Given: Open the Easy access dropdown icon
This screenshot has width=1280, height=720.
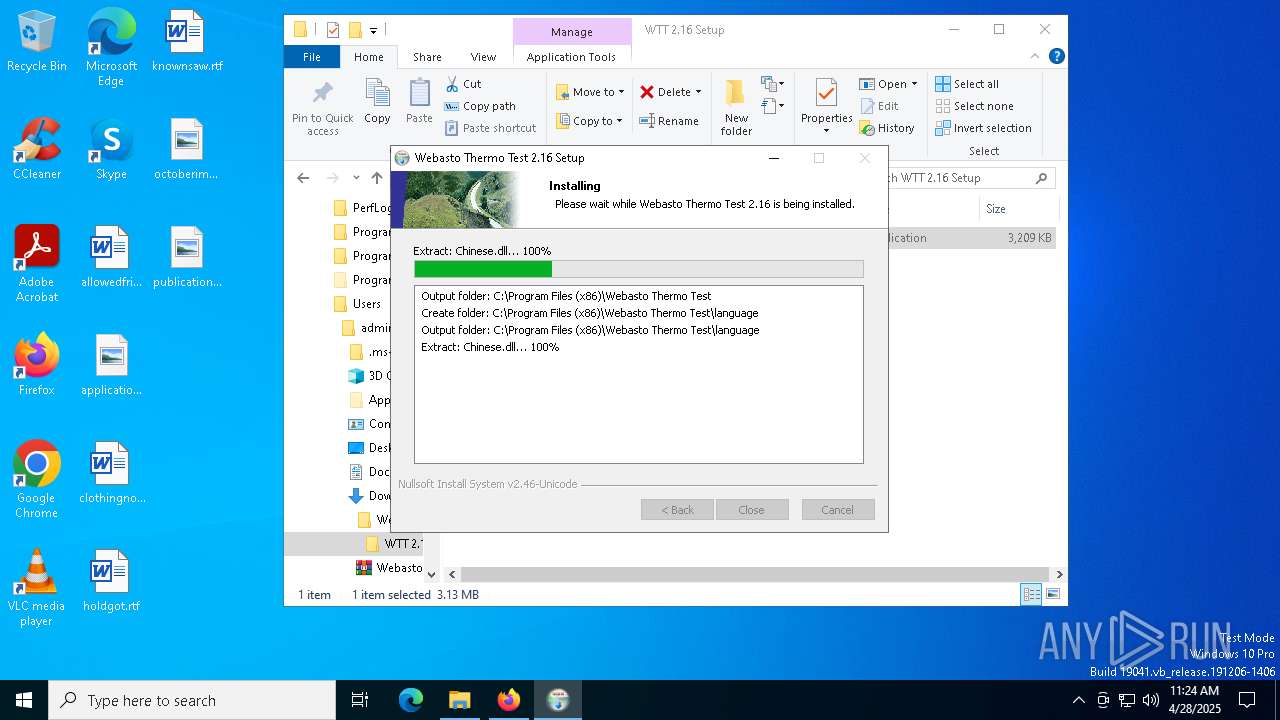Looking at the screenshot, I should pos(772,105).
